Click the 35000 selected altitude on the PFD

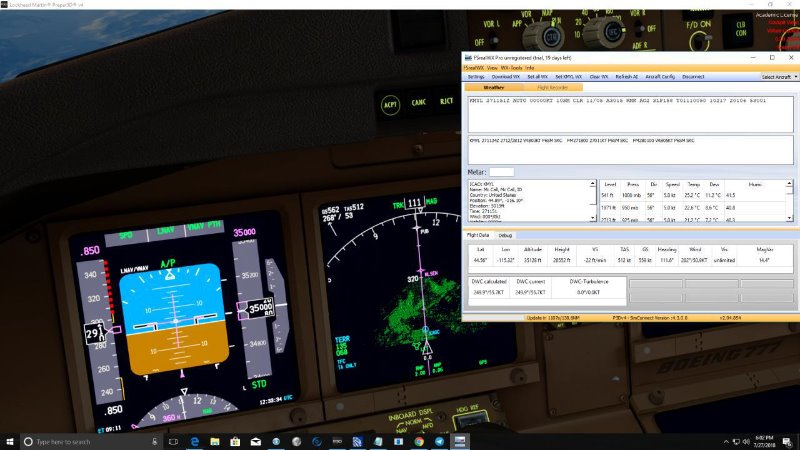(244, 233)
